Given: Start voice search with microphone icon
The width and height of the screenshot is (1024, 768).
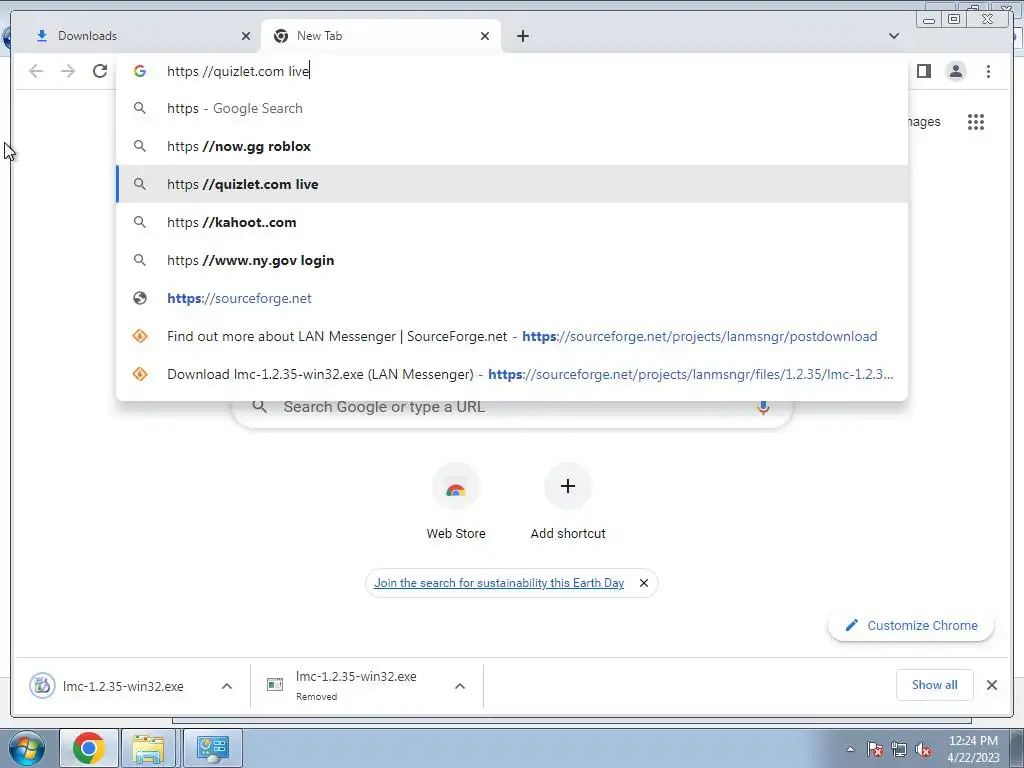Looking at the screenshot, I should [763, 408].
